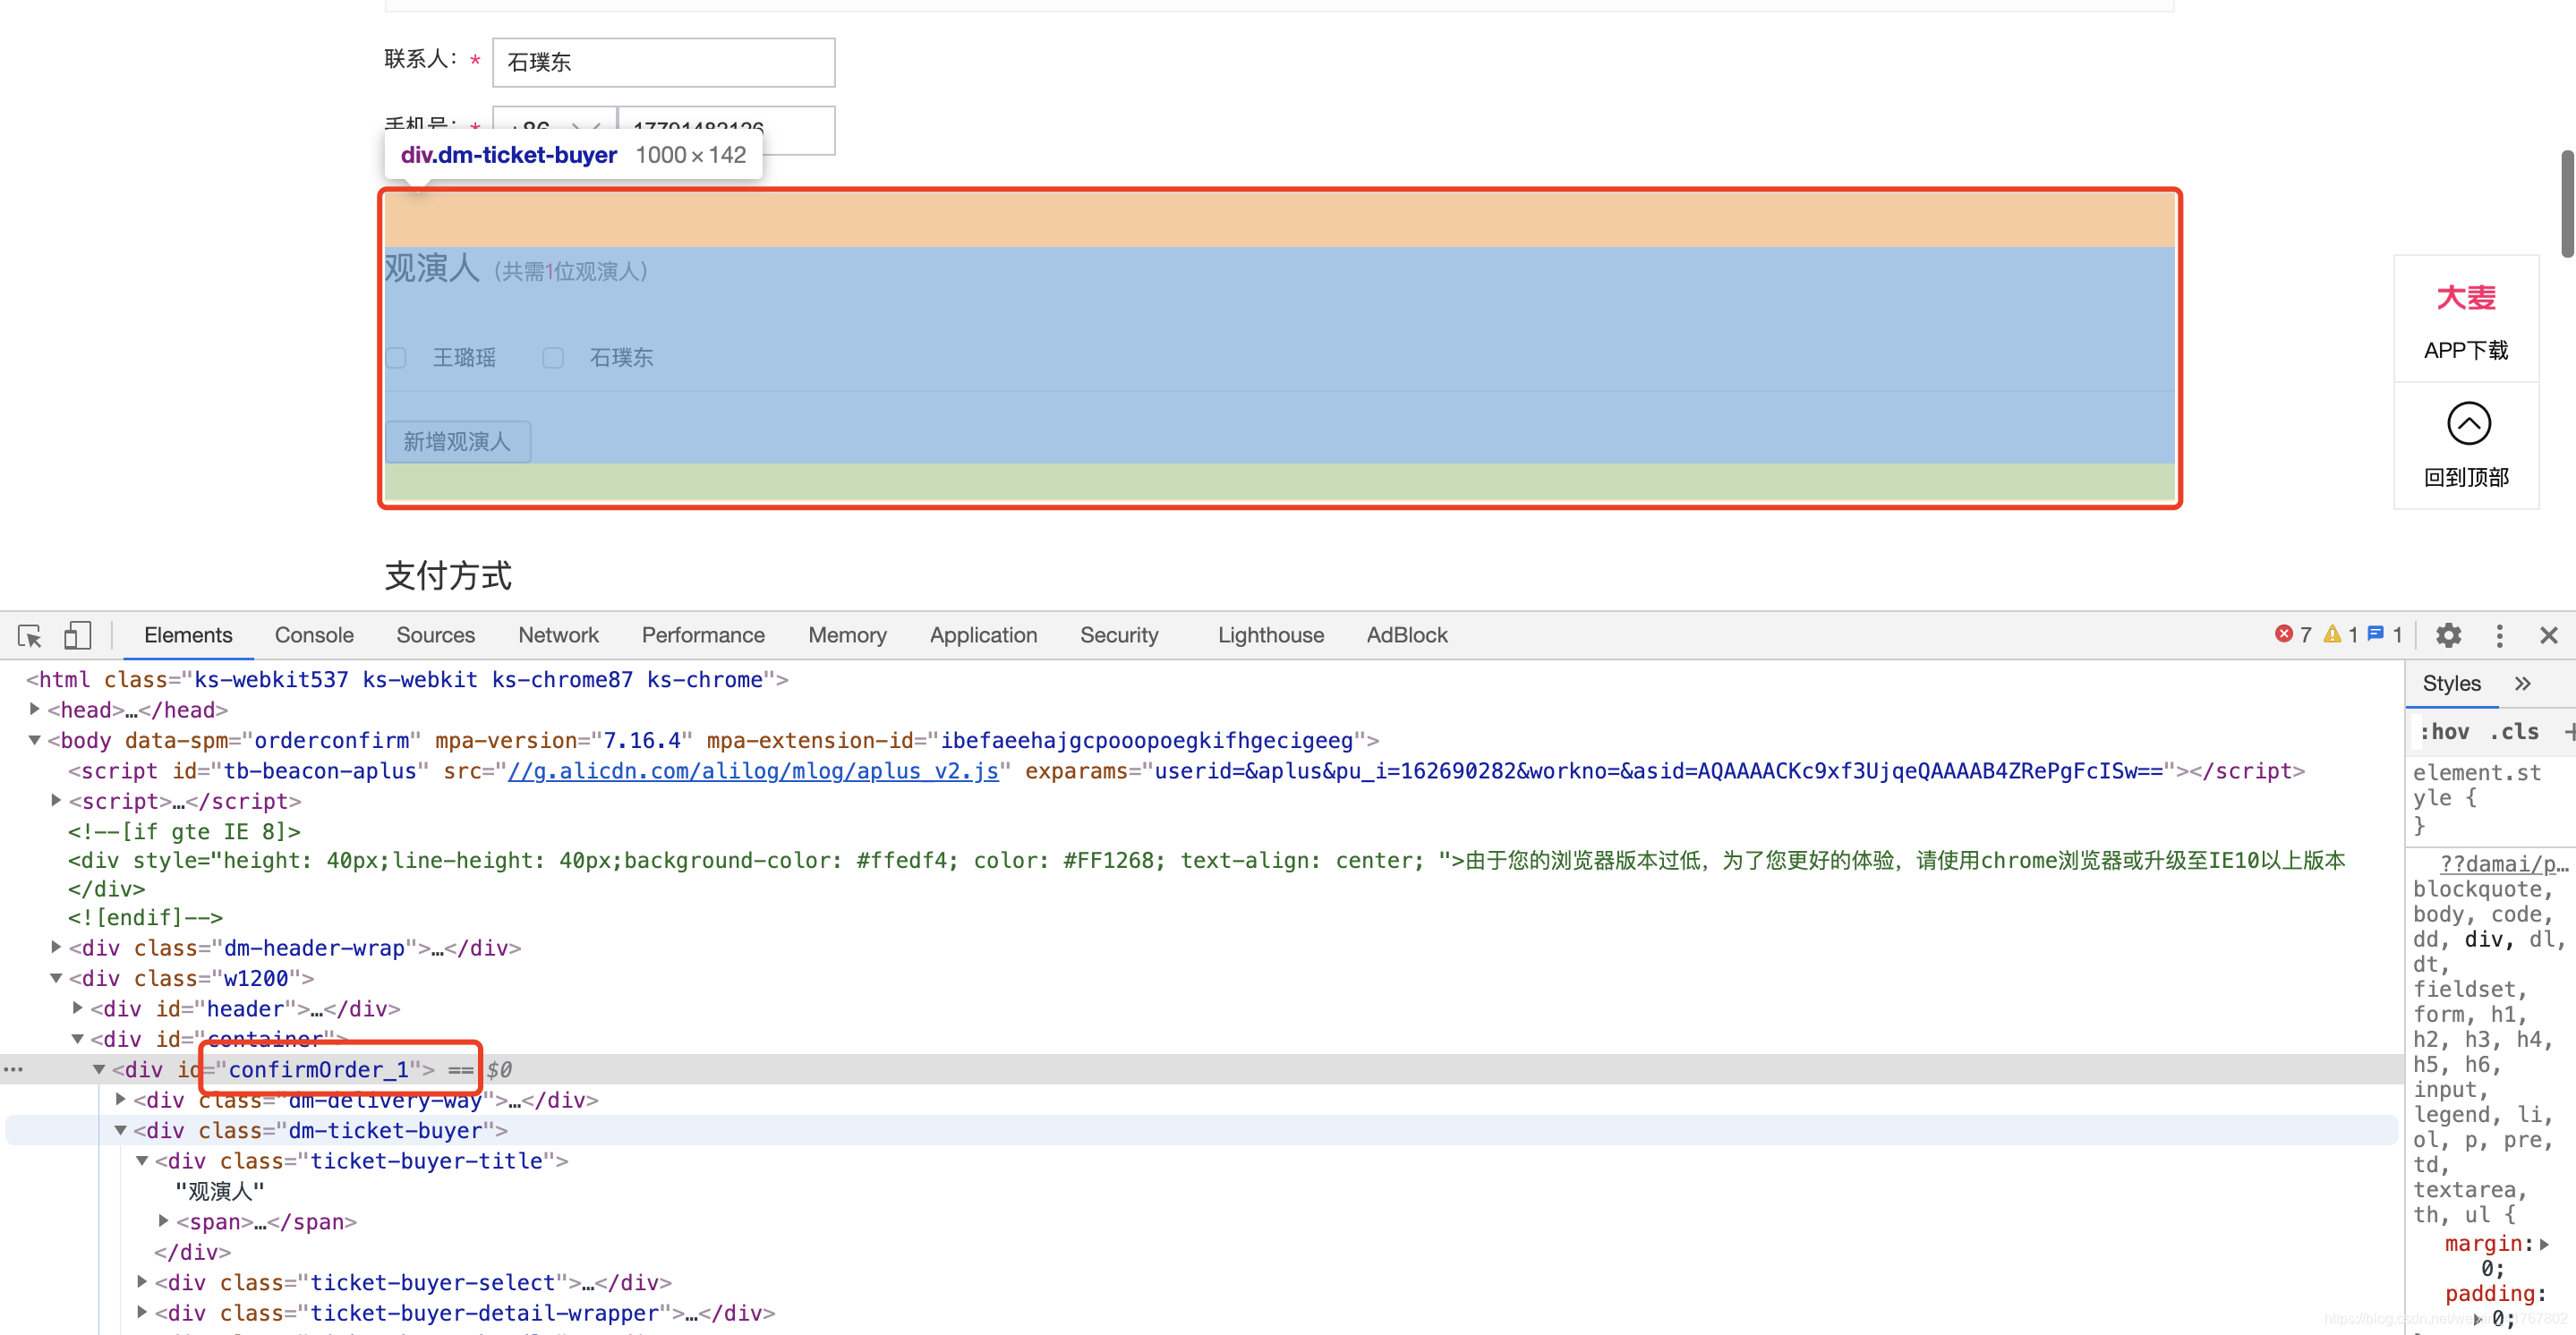
Task: Click the 联系人 name input field
Action: [x=663, y=62]
